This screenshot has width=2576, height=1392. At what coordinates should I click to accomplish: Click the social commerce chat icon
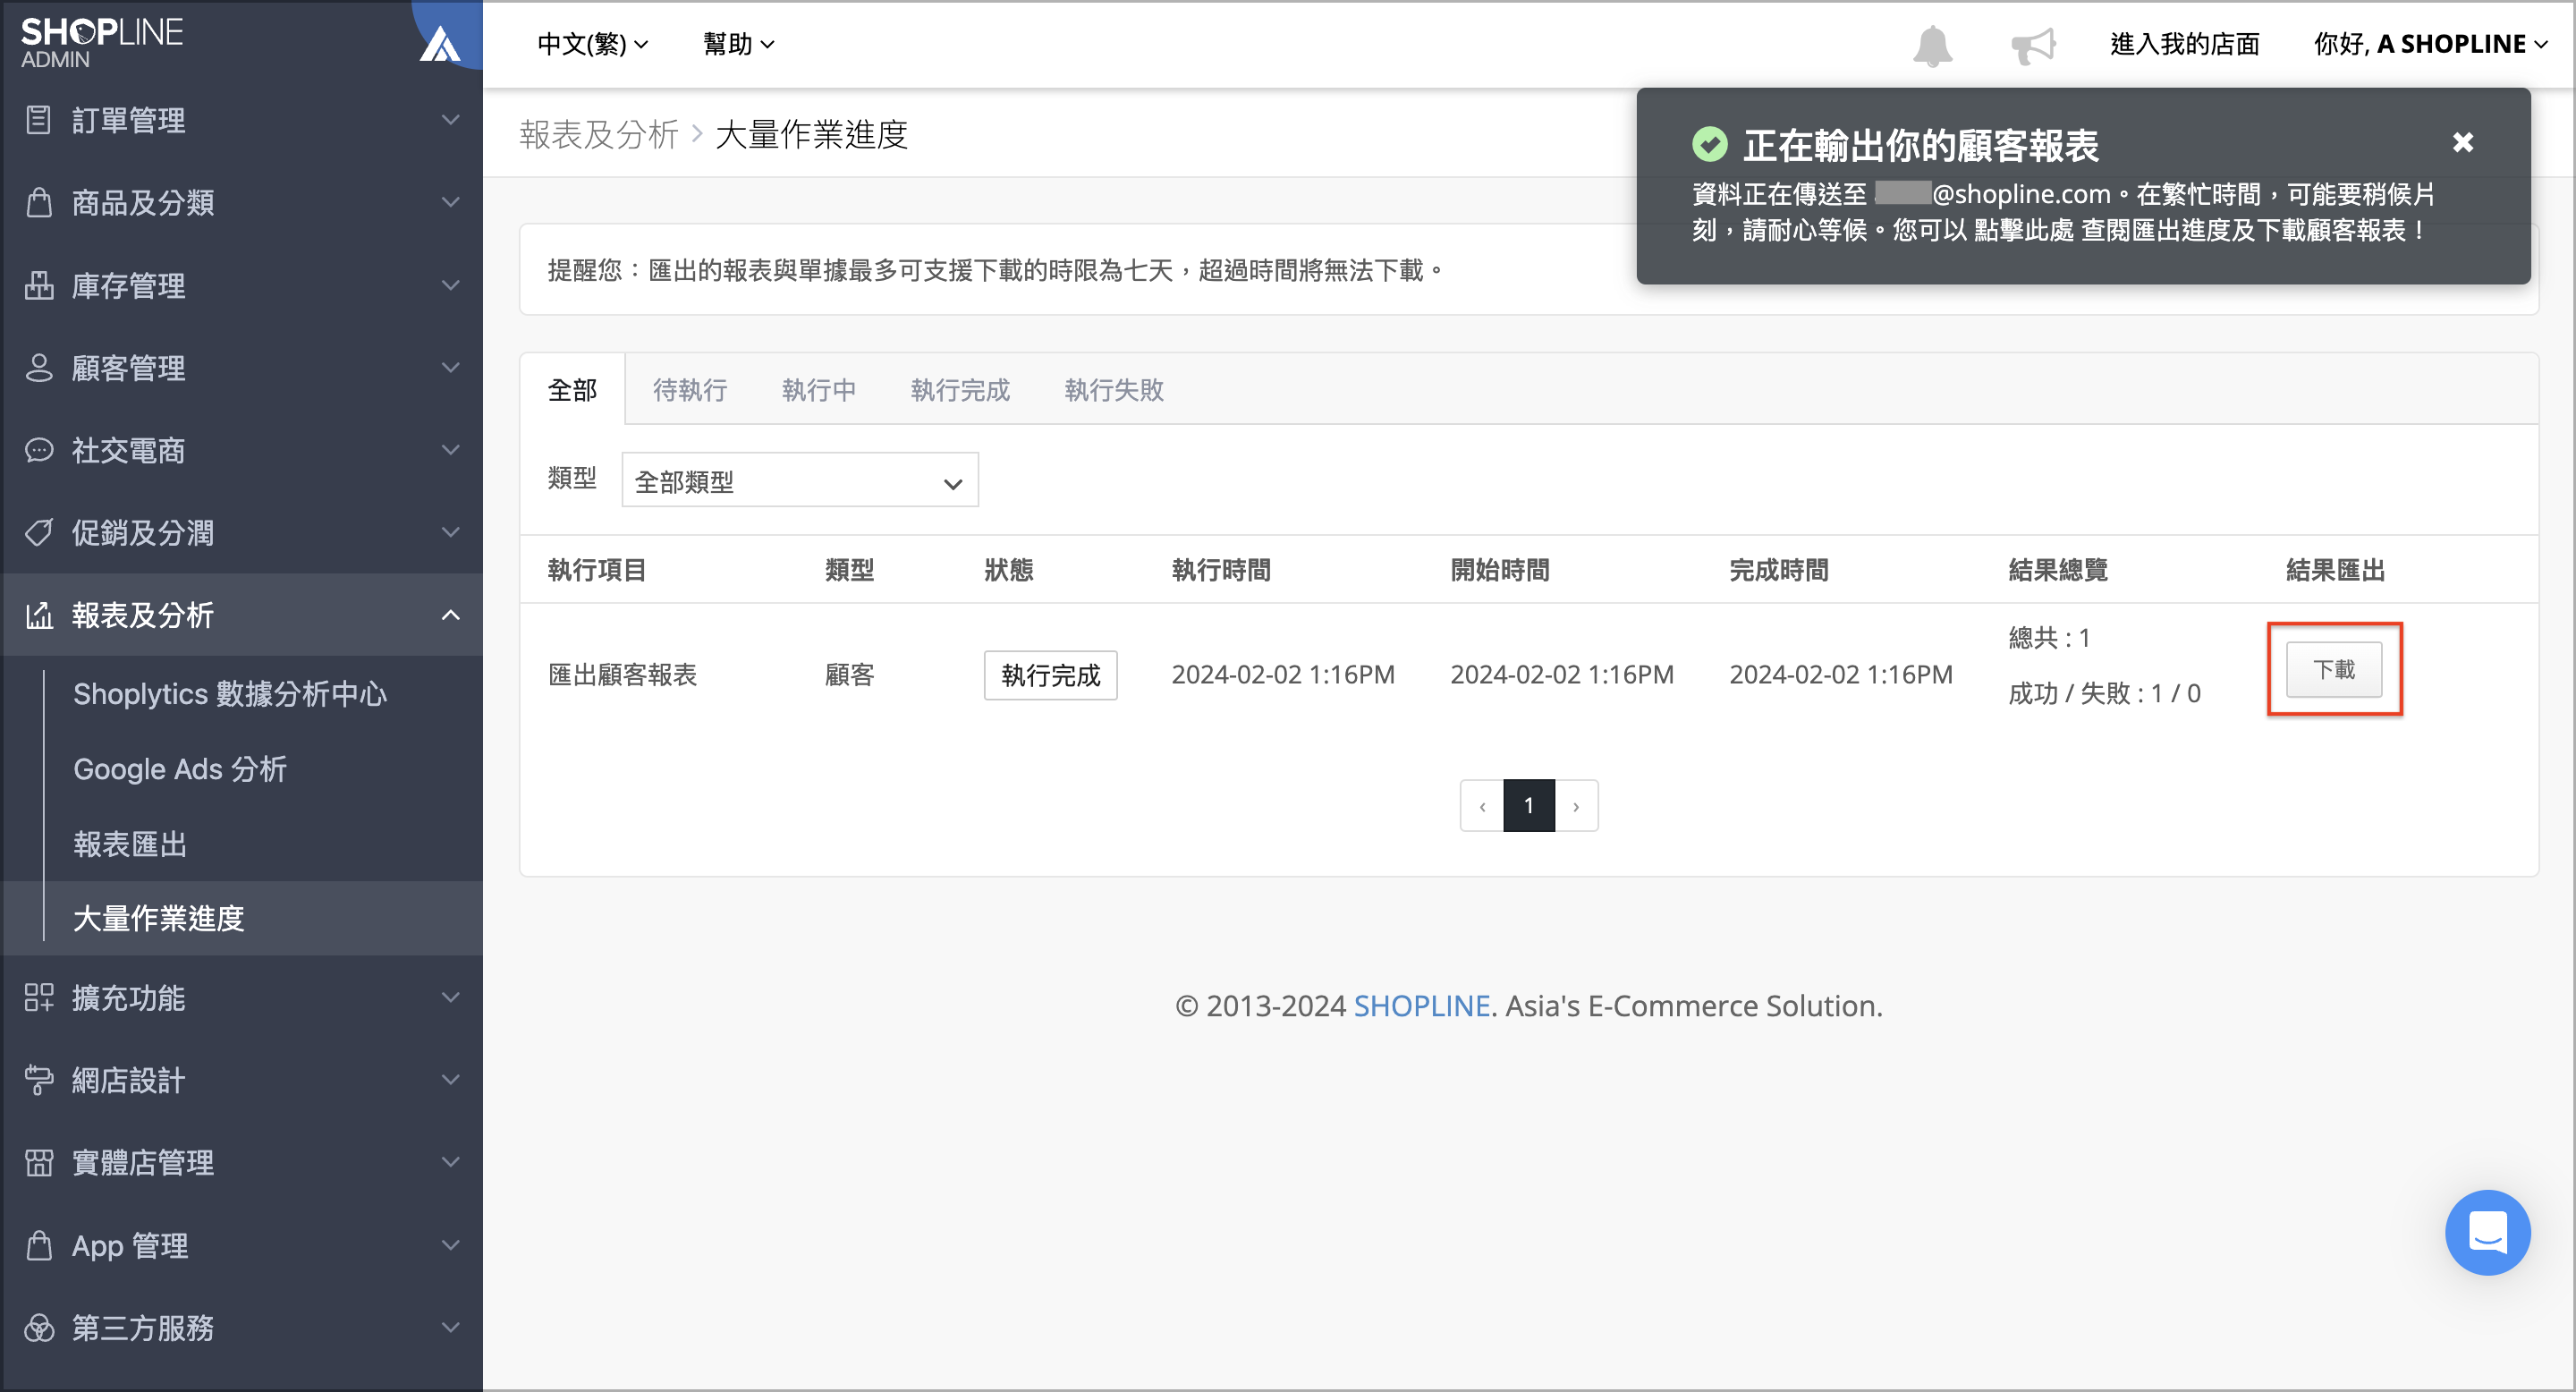point(39,450)
